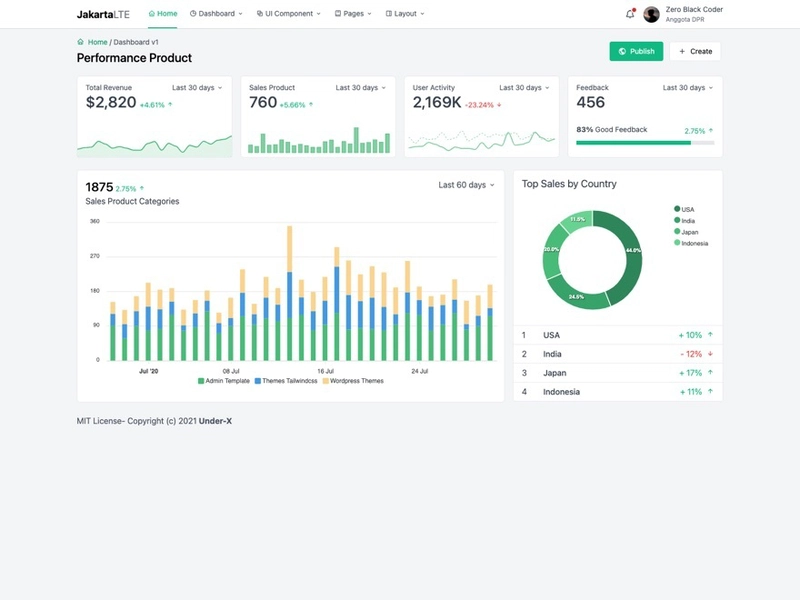Screen dimensions: 800x600
Task: Click the 16 Jul axis label
Action: pyautogui.click(x=326, y=371)
